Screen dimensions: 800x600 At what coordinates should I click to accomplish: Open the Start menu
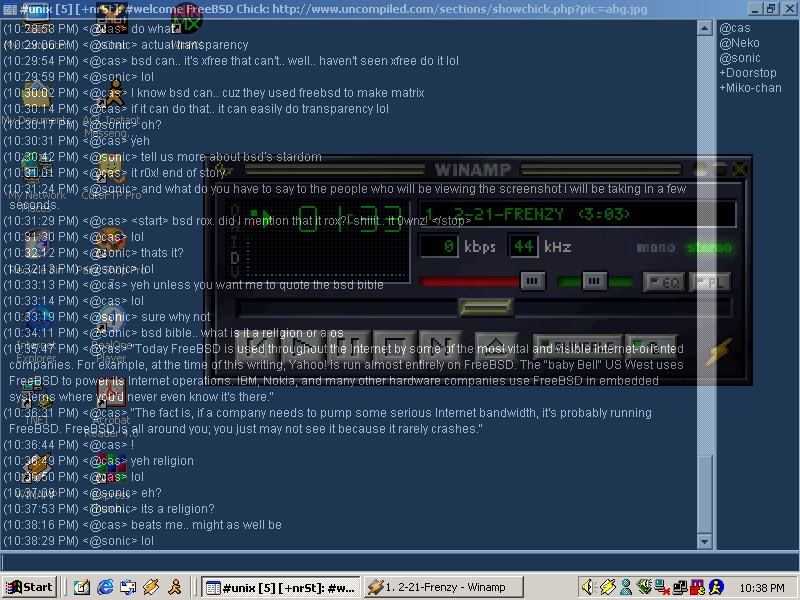(x=29, y=587)
